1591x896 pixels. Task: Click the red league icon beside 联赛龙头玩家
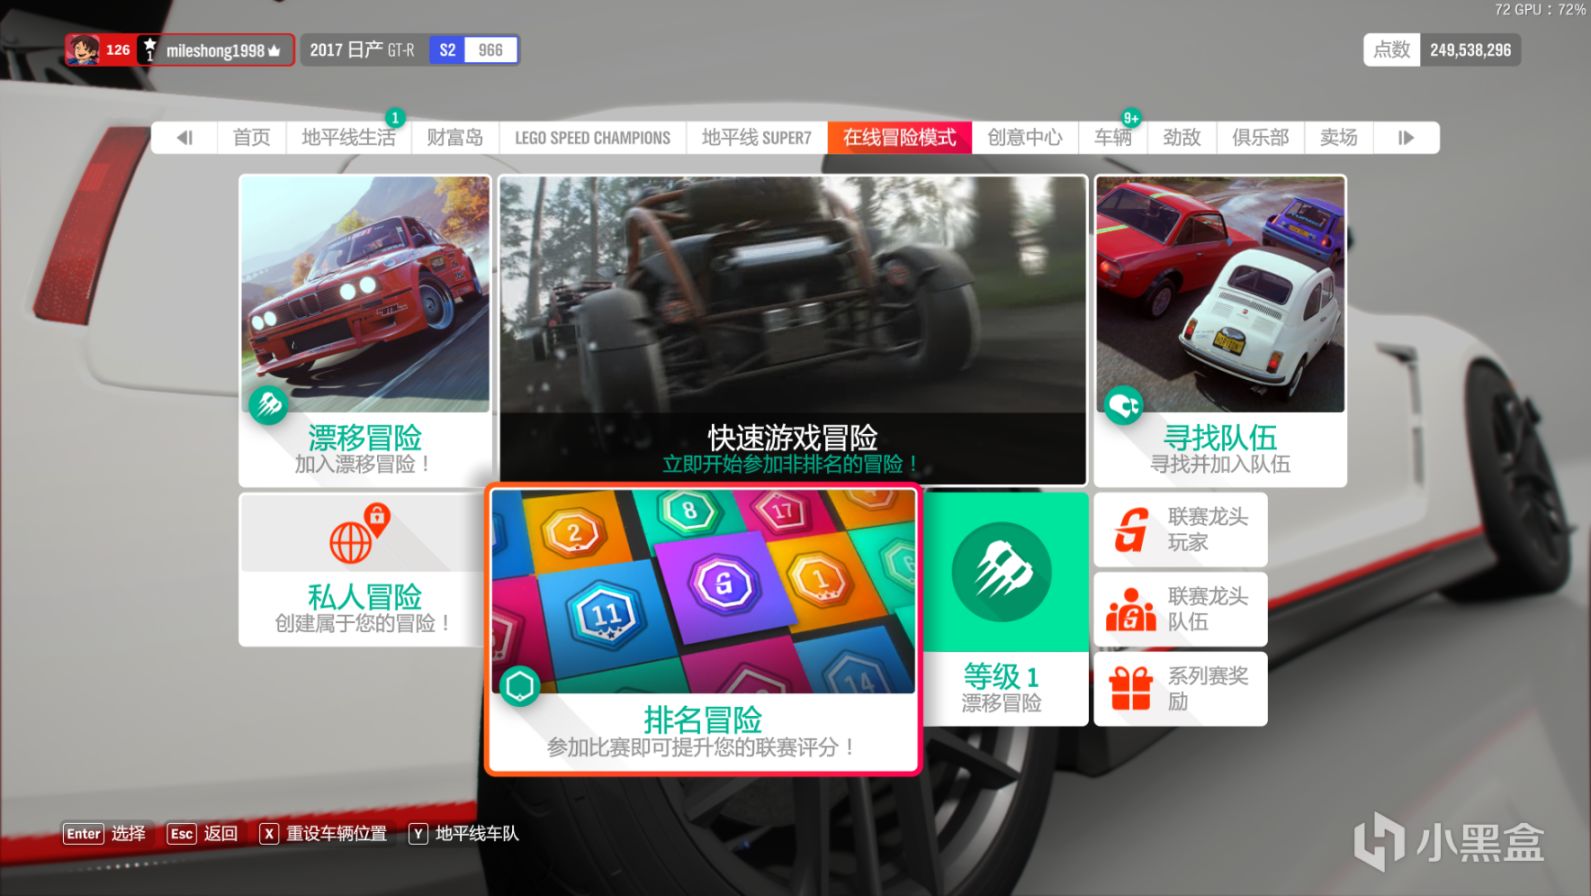click(x=1131, y=530)
